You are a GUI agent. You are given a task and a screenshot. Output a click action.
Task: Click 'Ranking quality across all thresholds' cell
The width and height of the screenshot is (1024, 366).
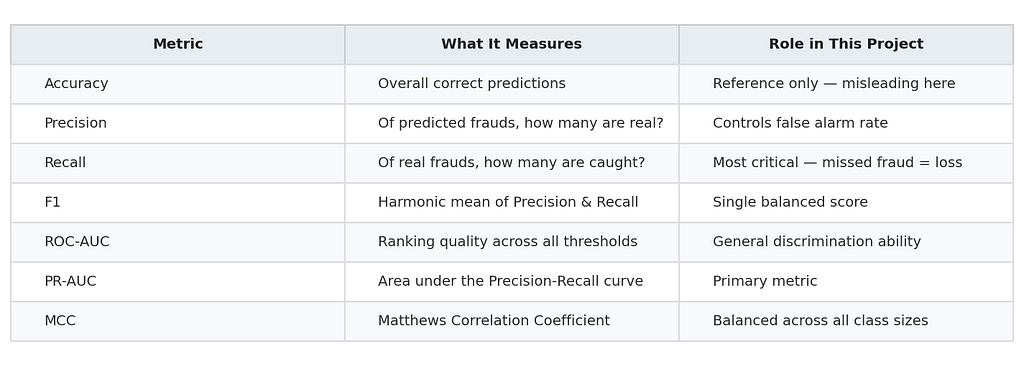pyautogui.click(x=512, y=242)
